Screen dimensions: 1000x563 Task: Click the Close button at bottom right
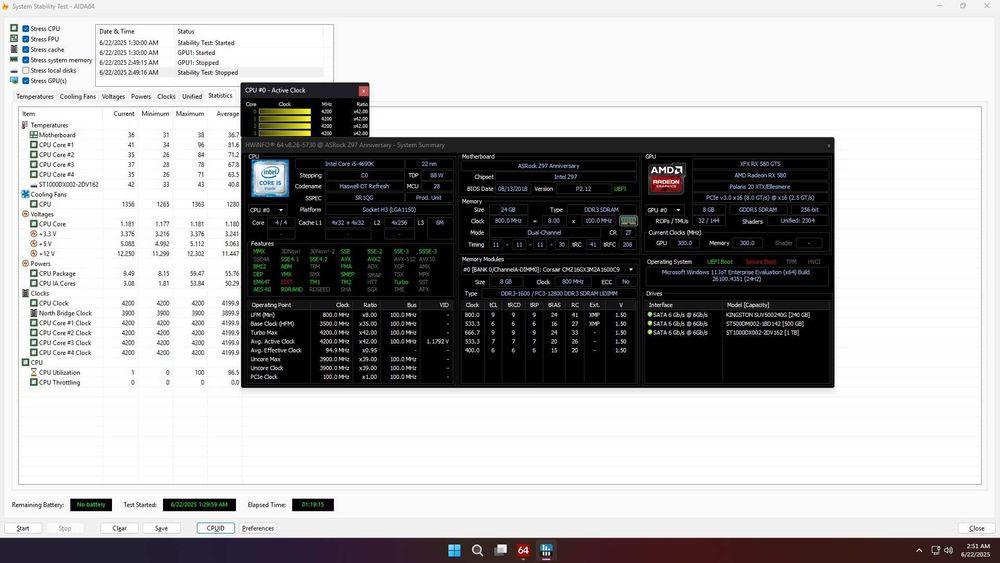click(976, 528)
